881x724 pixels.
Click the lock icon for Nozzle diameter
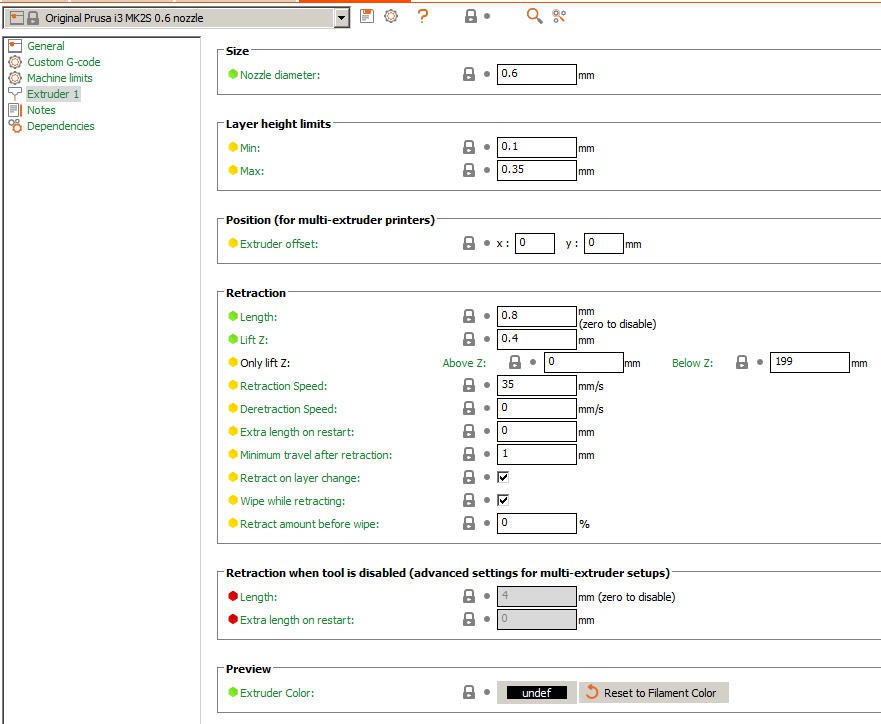click(x=469, y=74)
